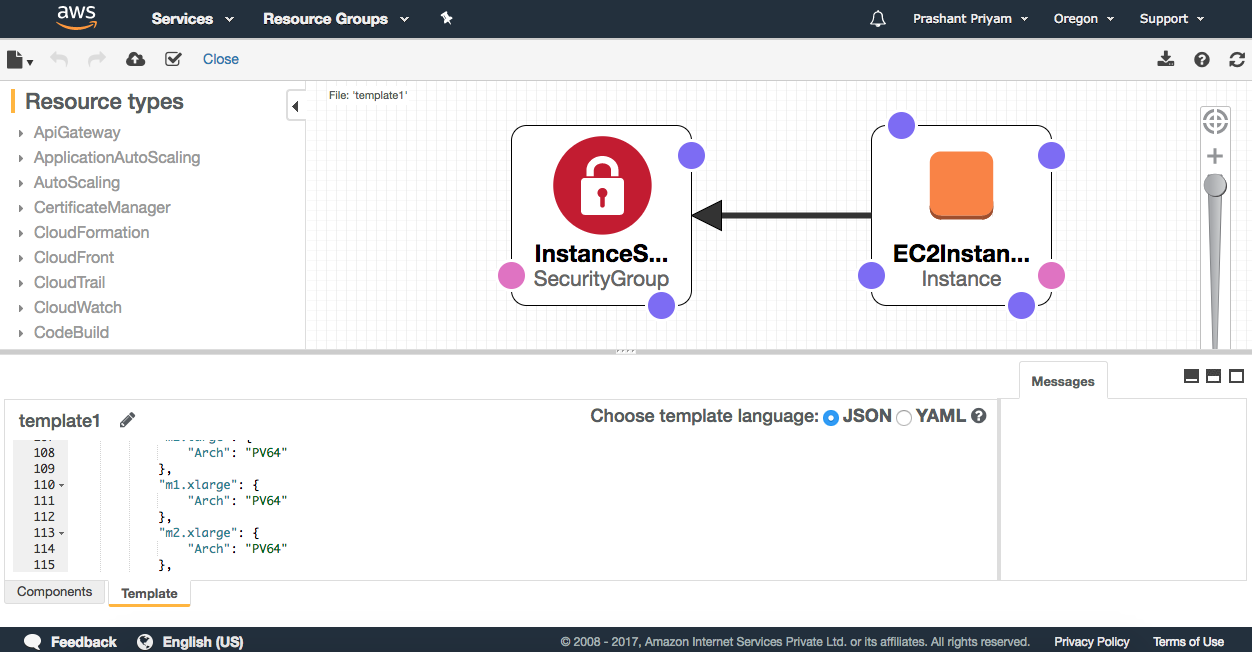Click the "m1.xlarge" key in the editor
This screenshot has height=652, width=1252.
click(198, 485)
